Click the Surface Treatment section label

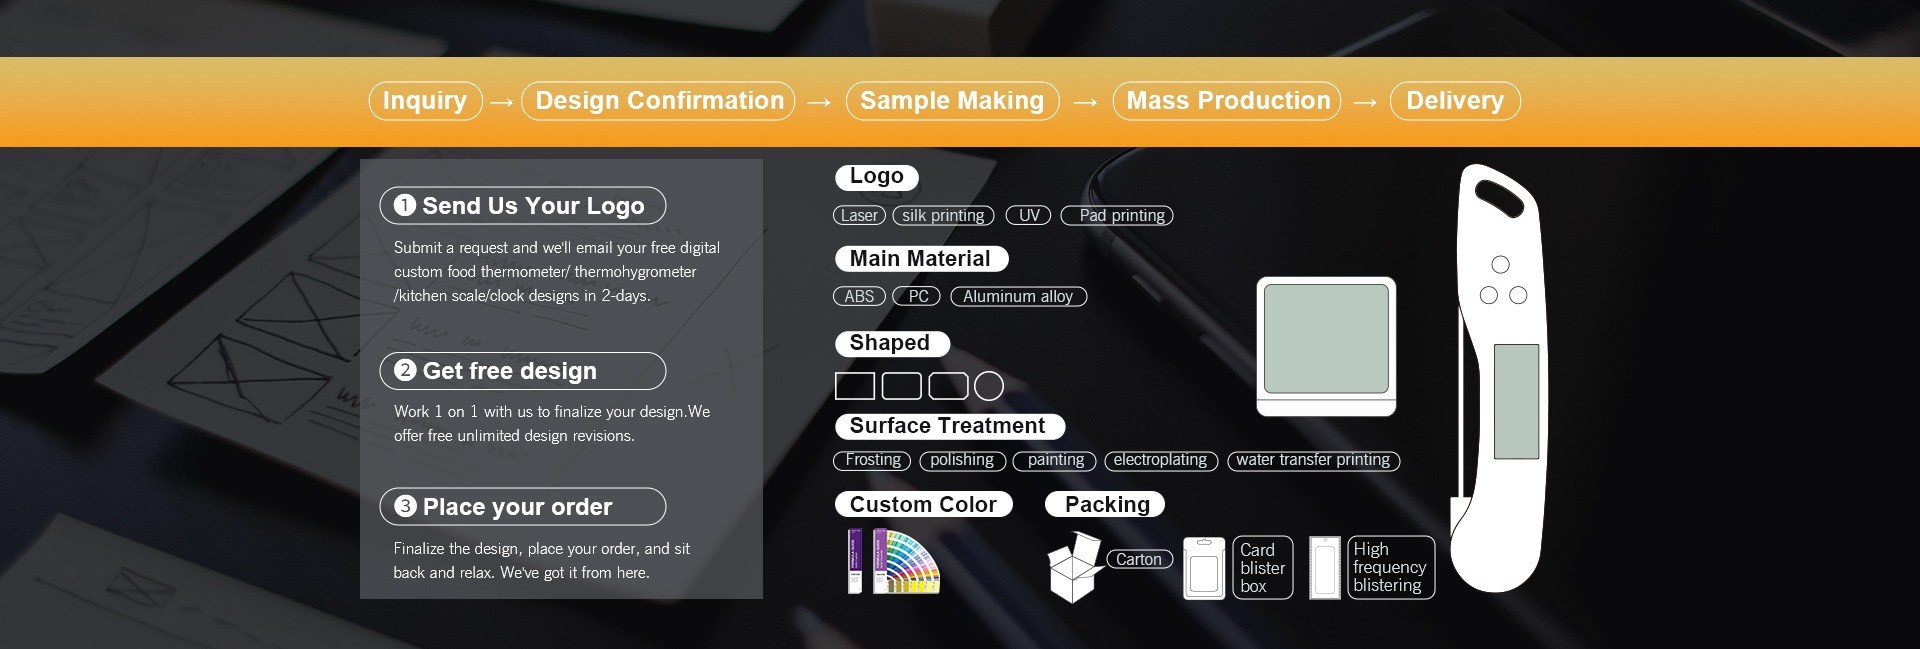tap(949, 426)
